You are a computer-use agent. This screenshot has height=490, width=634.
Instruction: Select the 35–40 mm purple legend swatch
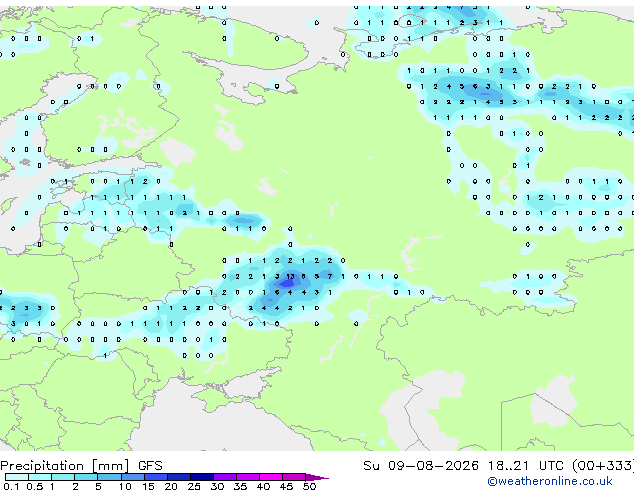[248, 477]
